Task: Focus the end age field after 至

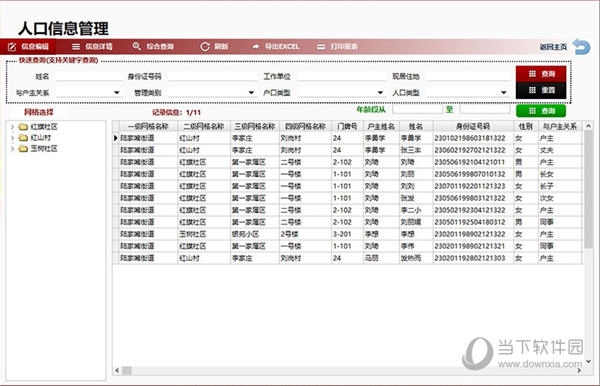Action: click(x=485, y=110)
